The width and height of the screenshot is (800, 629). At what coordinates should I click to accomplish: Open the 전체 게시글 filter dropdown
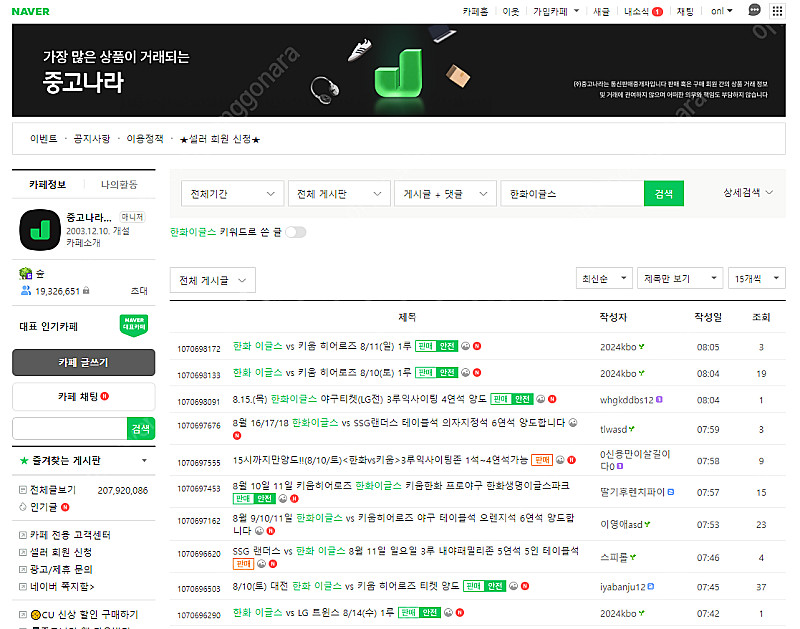(x=213, y=280)
